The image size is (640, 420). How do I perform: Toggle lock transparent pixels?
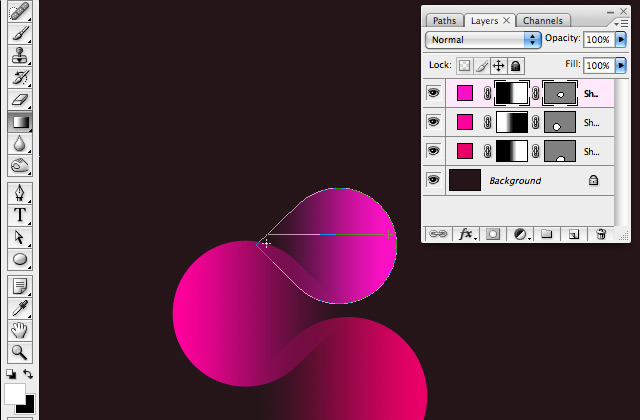coord(464,66)
